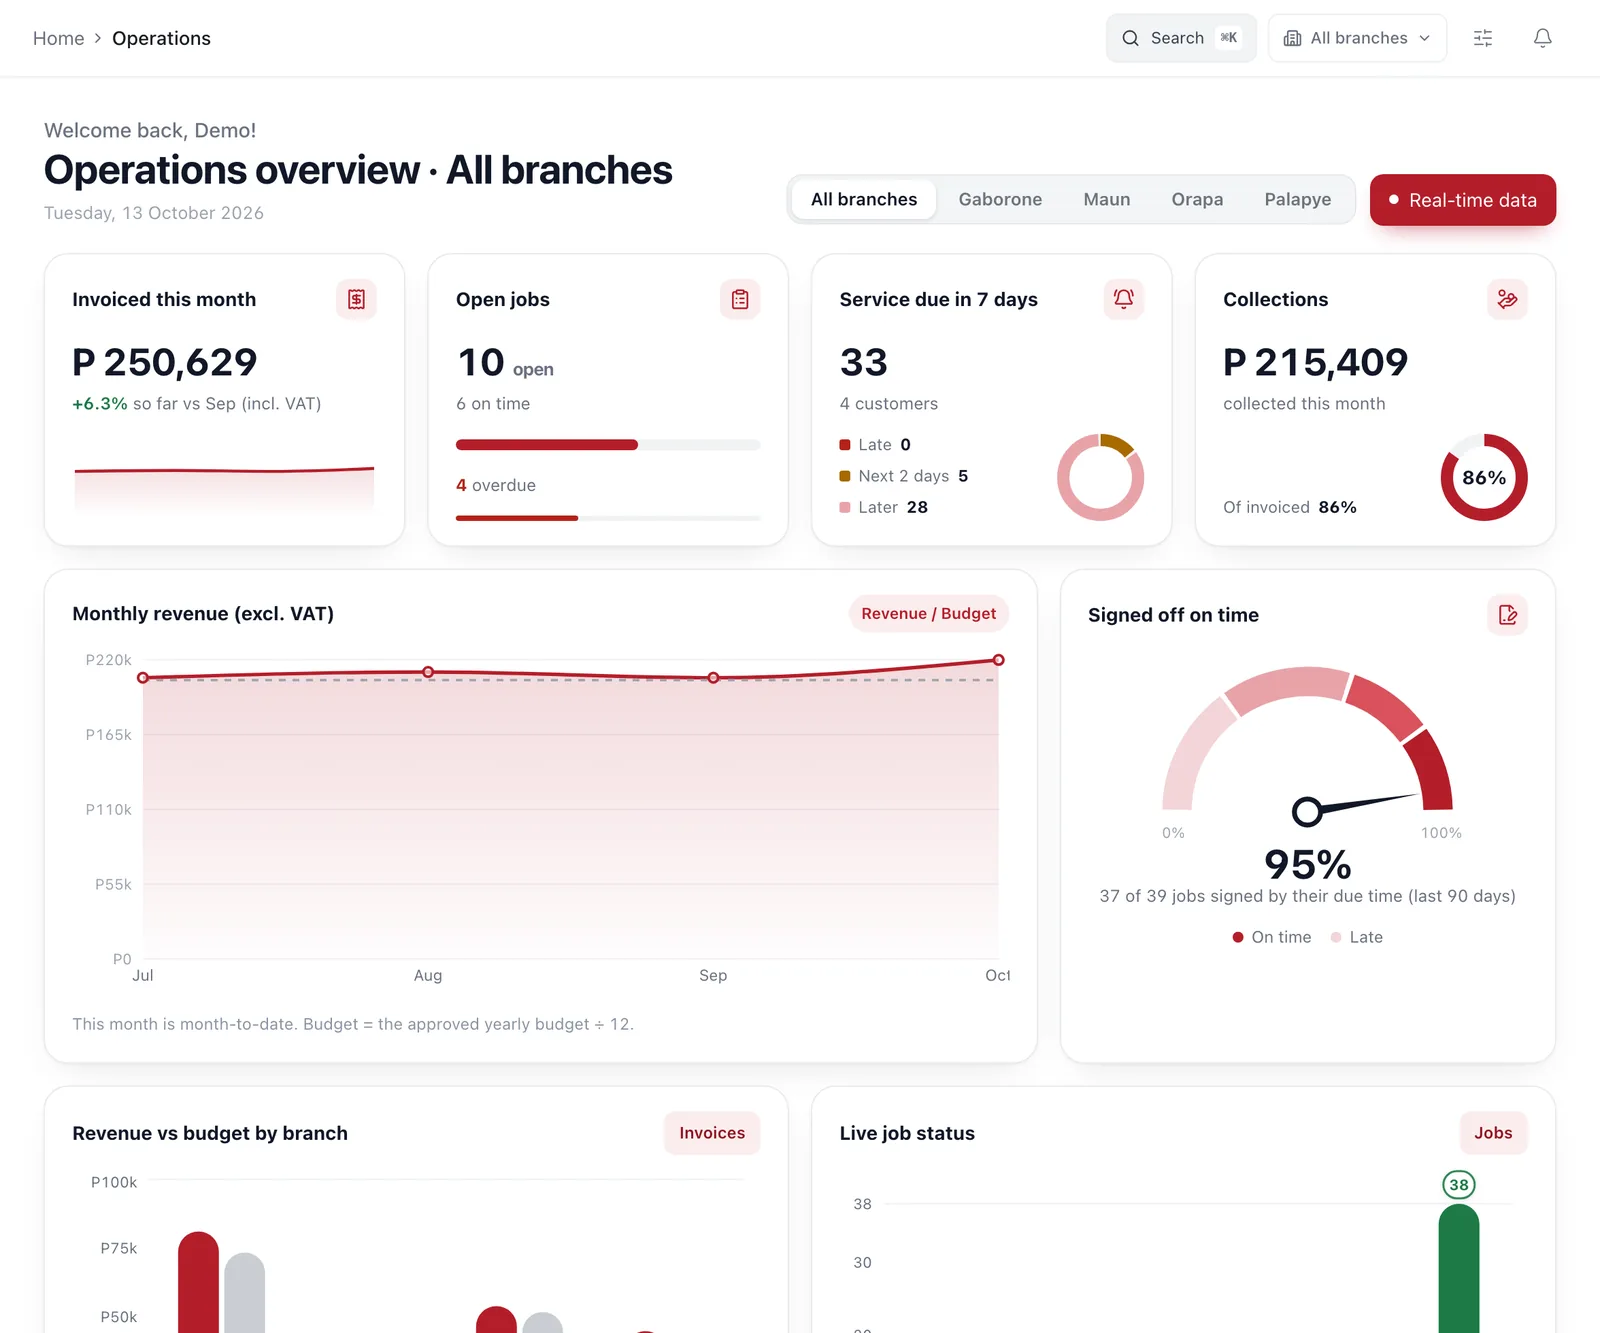The height and width of the screenshot is (1333, 1600).
Task: Click the Revenue / Budget badge
Action: coord(929,613)
